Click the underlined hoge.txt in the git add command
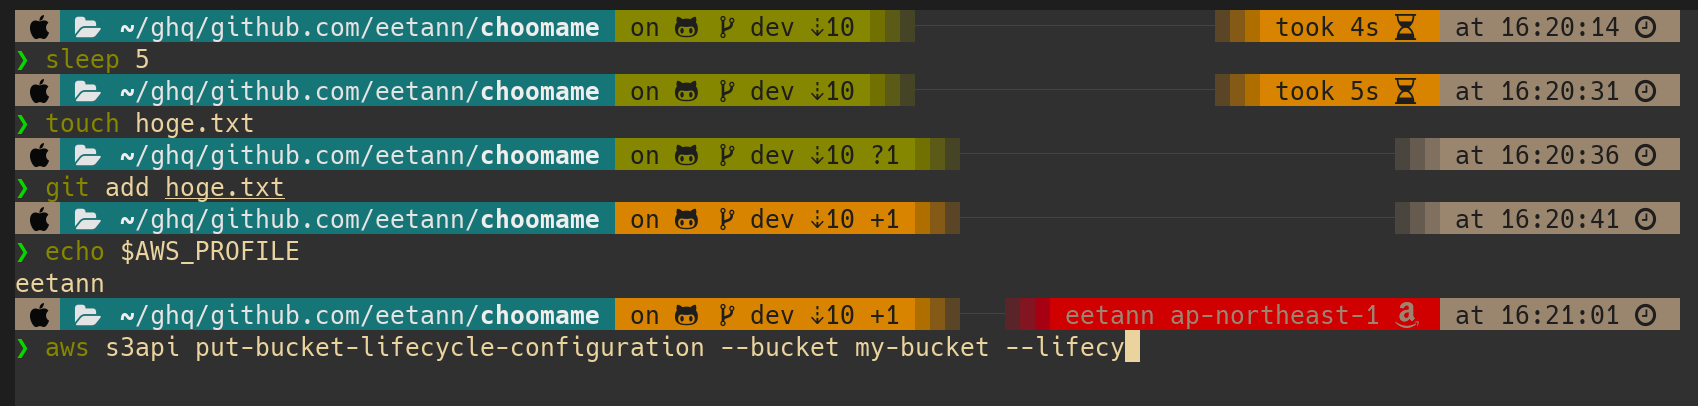The image size is (1698, 406). [x=224, y=187]
